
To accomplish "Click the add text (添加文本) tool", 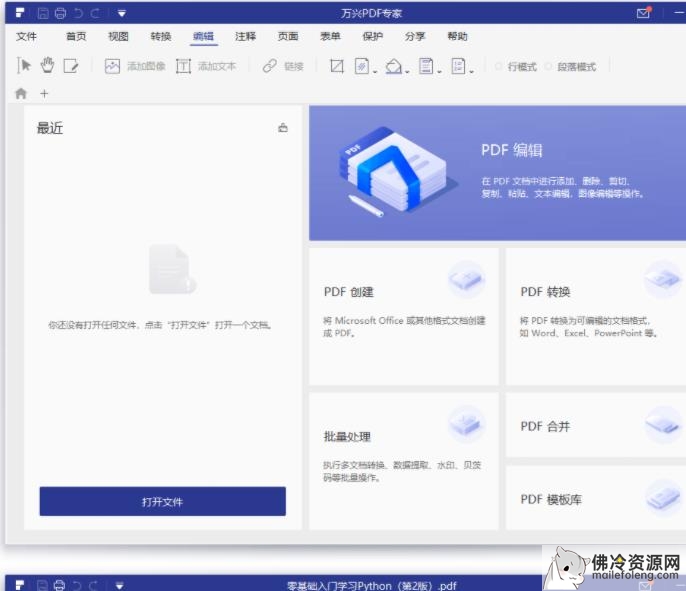I will 183,66.
